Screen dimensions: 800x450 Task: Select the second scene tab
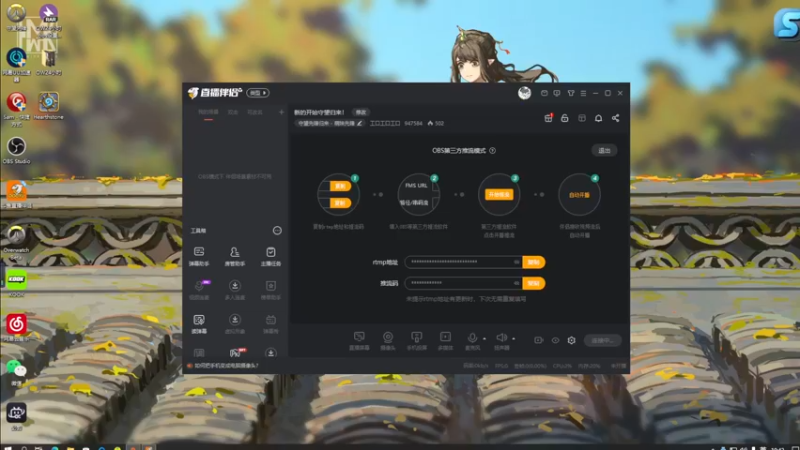[233, 112]
